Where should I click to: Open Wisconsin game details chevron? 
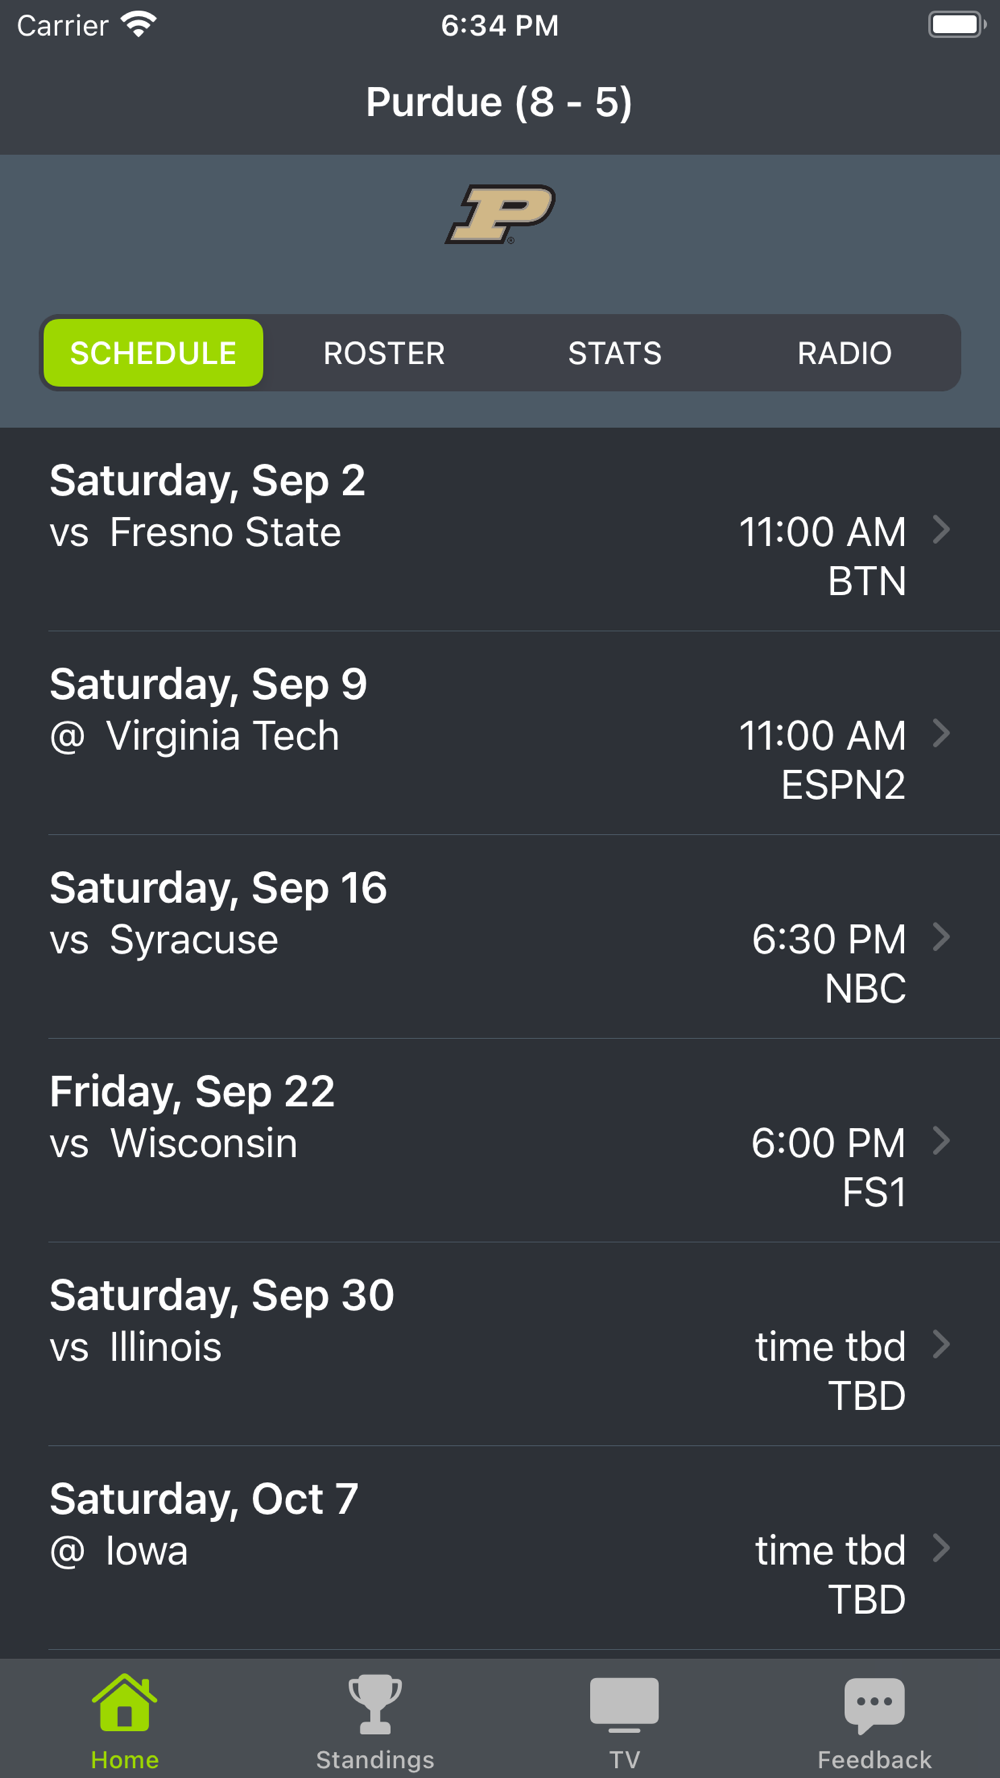[941, 1140]
